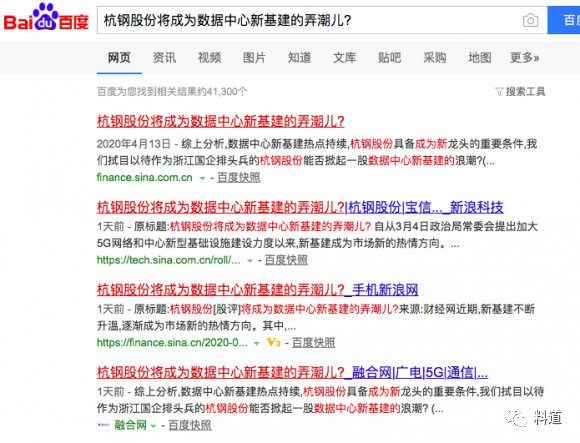Expand dropdown arrow beside finance.sina.com.cn
The width and height of the screenshot is (580, 443).
[x=202, y=178]
